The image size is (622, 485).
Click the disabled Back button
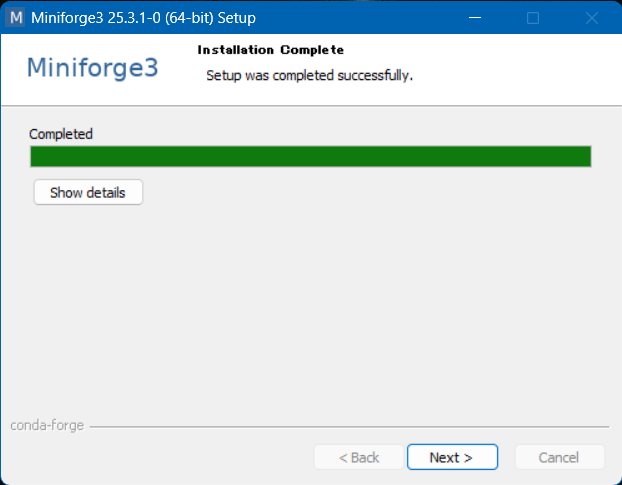click(x=358, y=457)
